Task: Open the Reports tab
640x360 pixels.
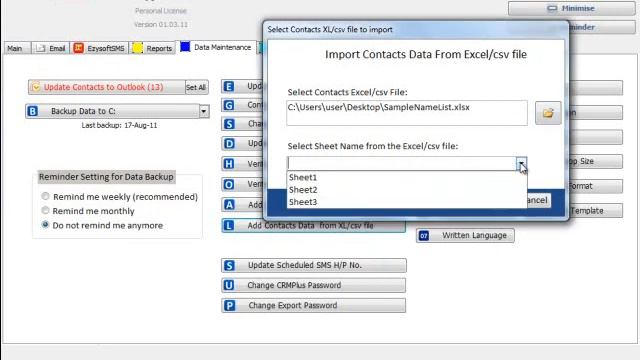Action: point(153,48)
